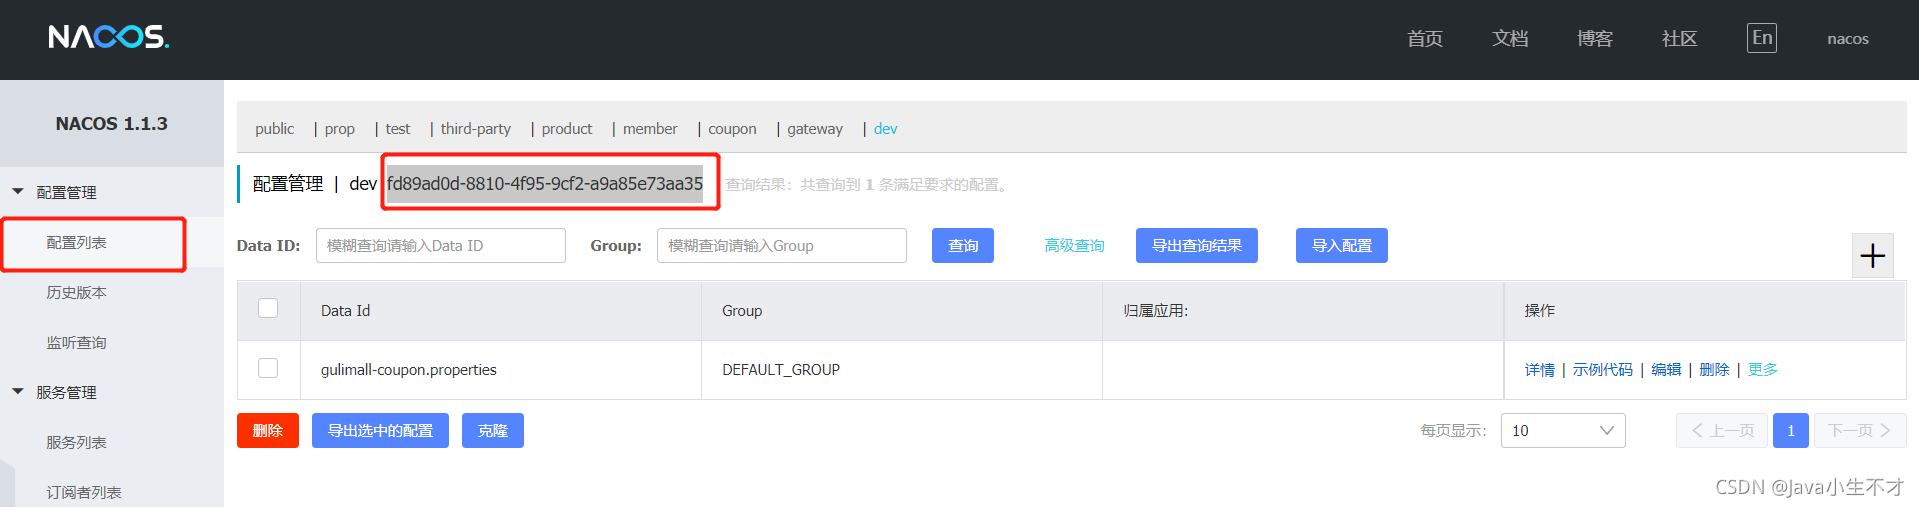Click the NACOS 1.1.3 version label
The image size is (1919, 507).
pos(112,123)
